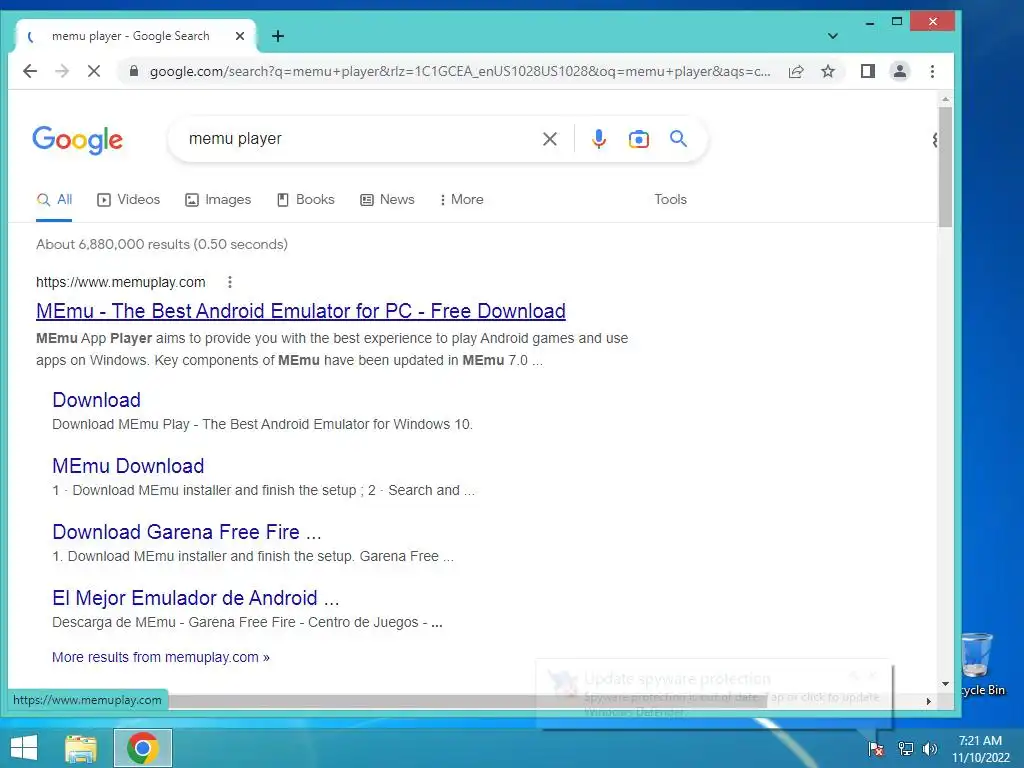The width and height of the screenshot is (1024, 768).
Task: Open network status tray icon
Action: (906, 748)
